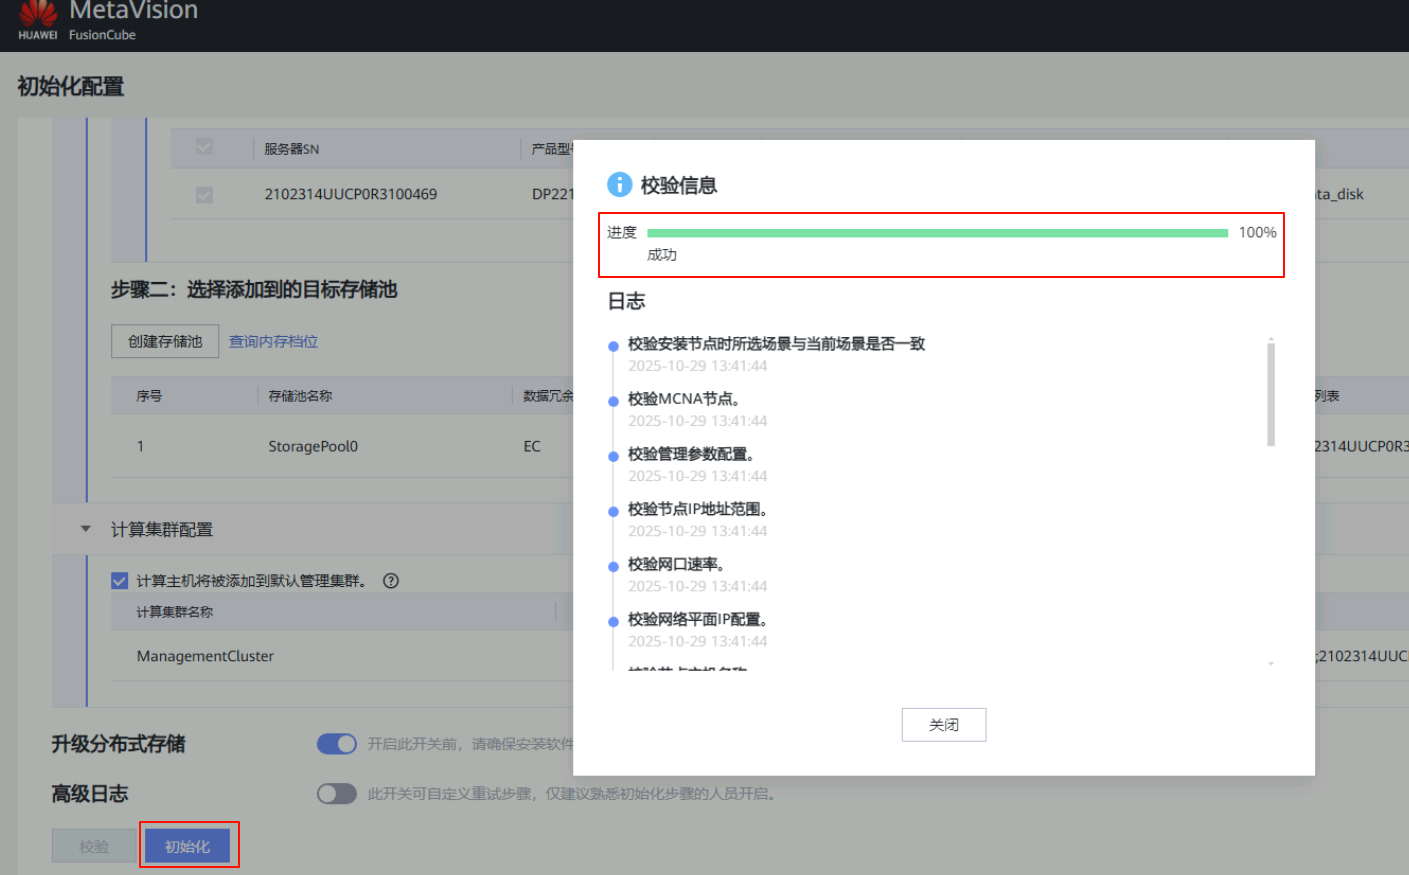Toggle the 升级分布式存储 switch off
The height and width of the screenshot is (875, 1409).
pos(337,744)
